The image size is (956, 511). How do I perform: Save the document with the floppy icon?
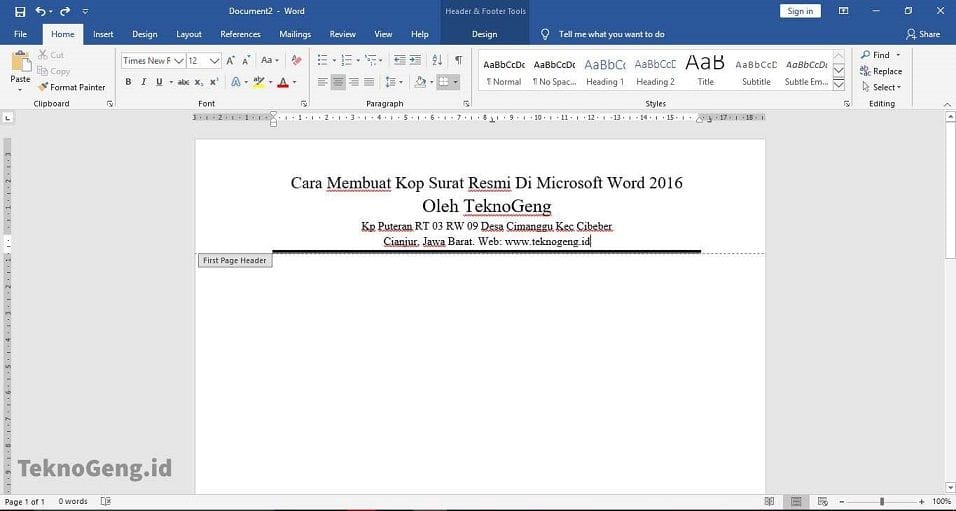tap(20, 11)
